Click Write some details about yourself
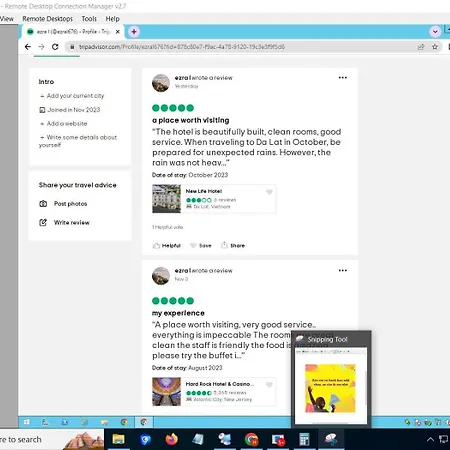This screenshot has width=450, height=450. point(78,141)
